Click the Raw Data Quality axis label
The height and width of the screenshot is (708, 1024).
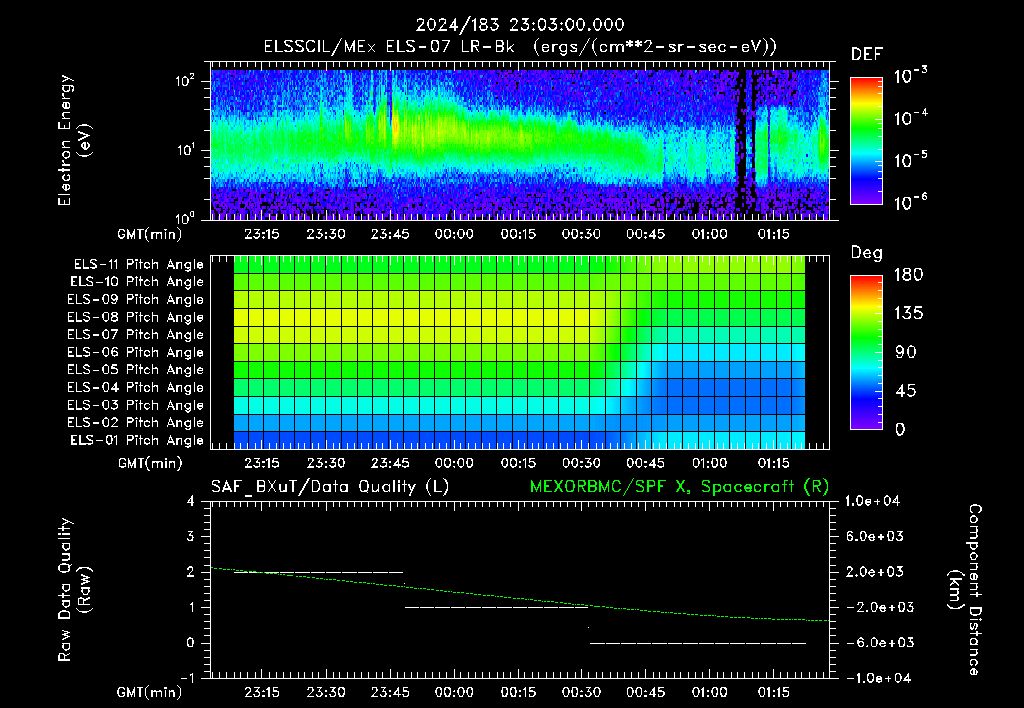click(74, 590)
